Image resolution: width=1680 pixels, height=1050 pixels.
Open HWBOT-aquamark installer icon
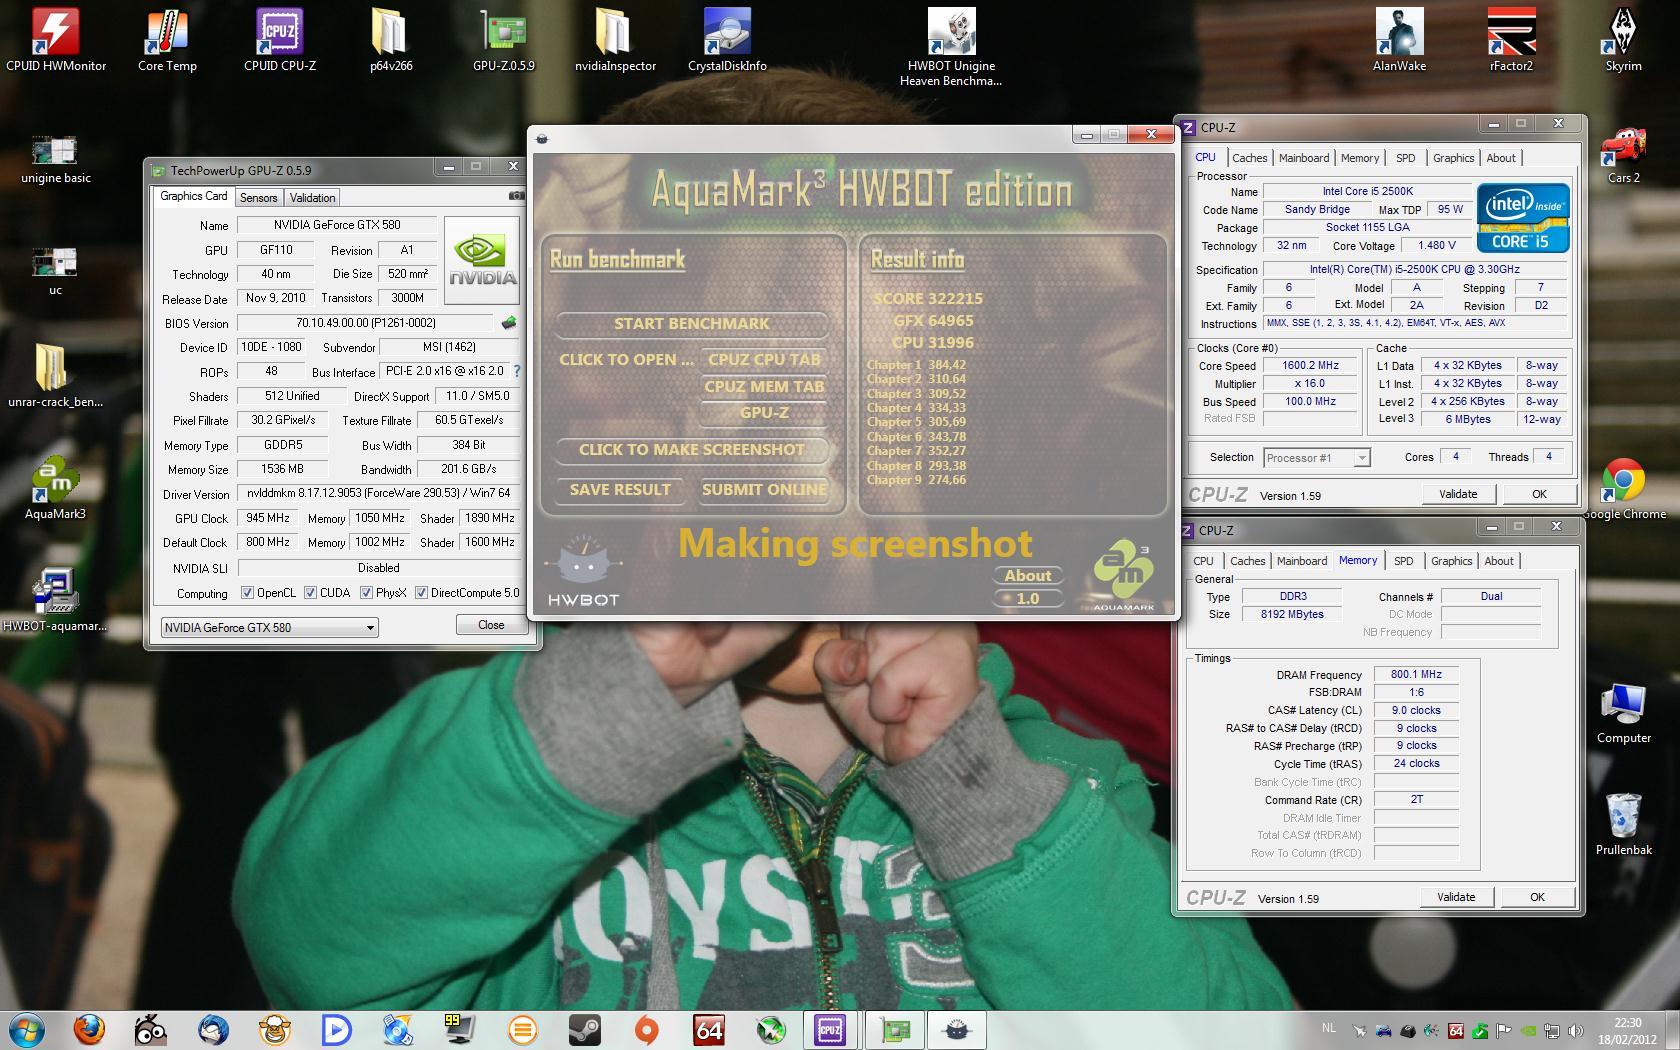55,600
